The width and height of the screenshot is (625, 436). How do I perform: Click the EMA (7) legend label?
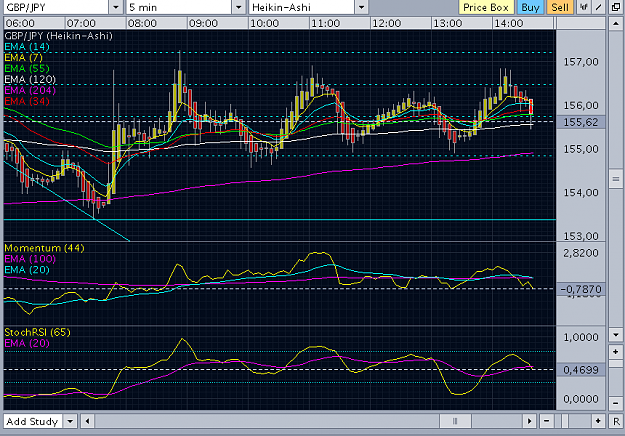[23, 57]
